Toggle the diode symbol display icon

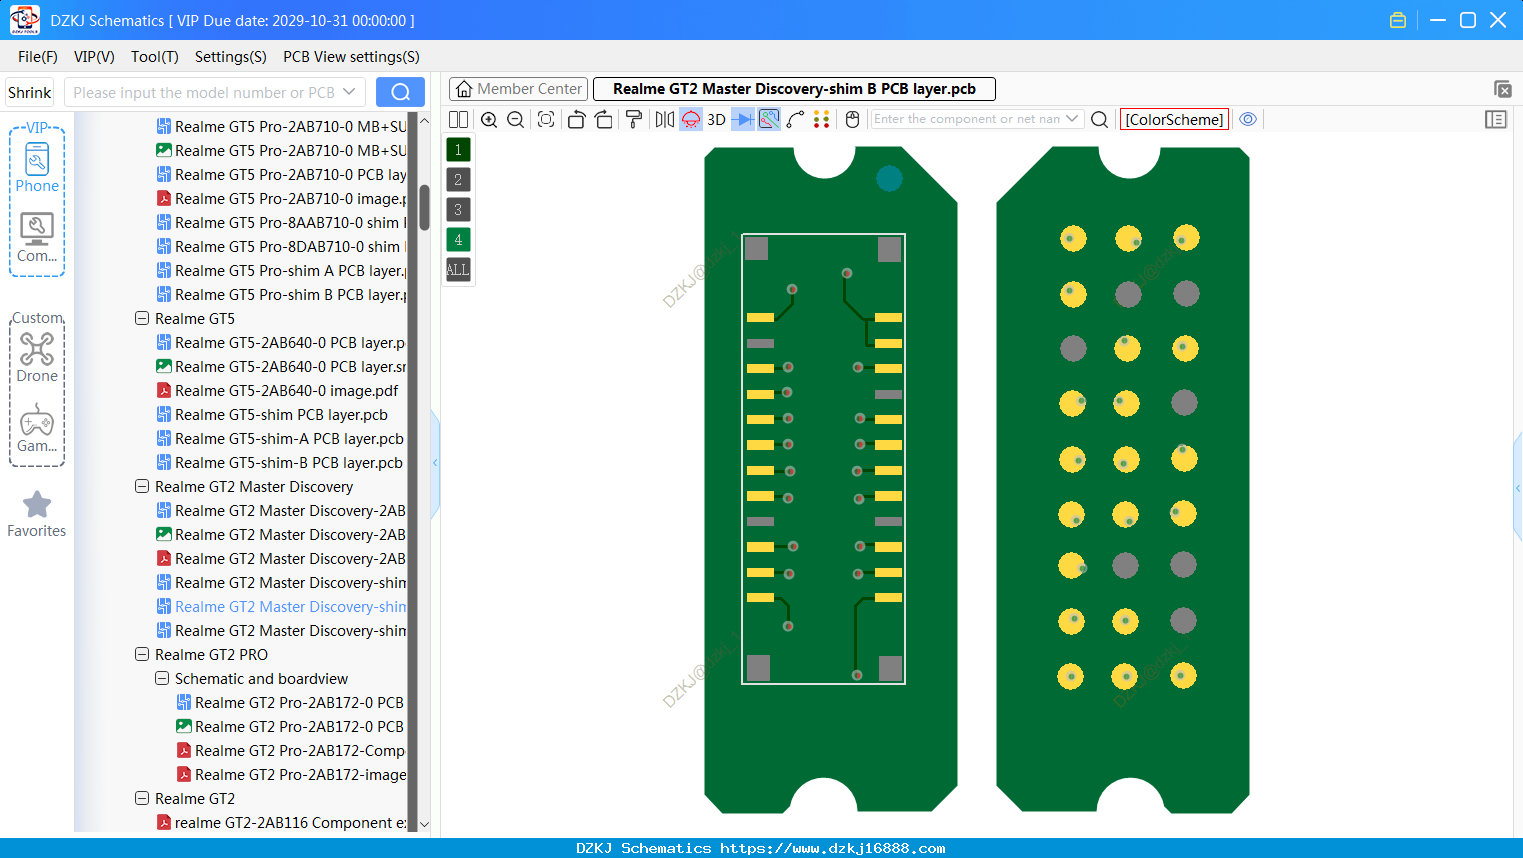click(x=743, y=120)
